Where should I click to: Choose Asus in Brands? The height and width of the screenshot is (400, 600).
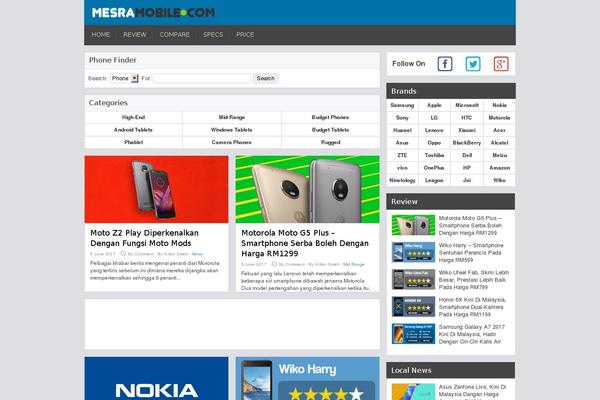click(x=402, y=142)
